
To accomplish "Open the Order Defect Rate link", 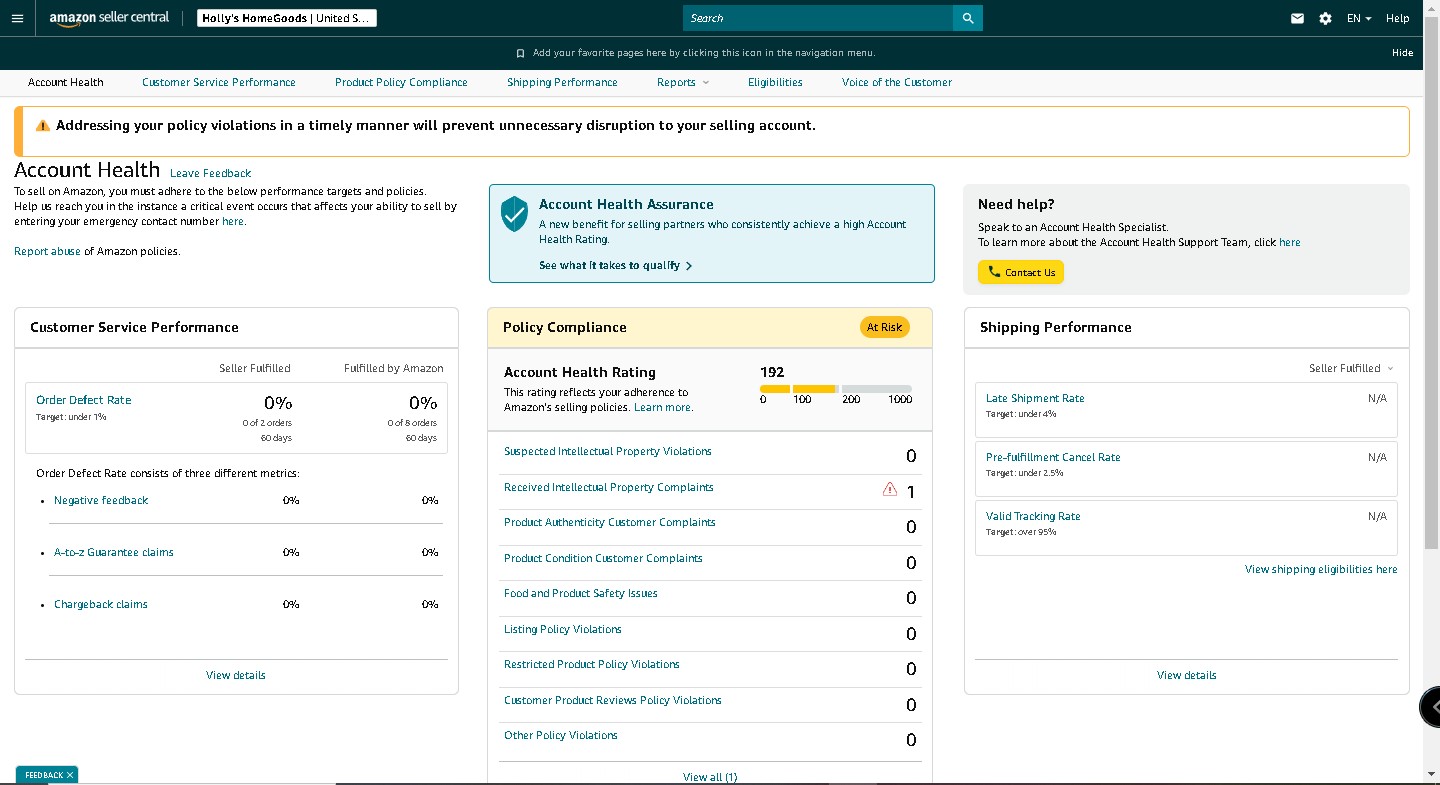I will click(x=84, y=400).
